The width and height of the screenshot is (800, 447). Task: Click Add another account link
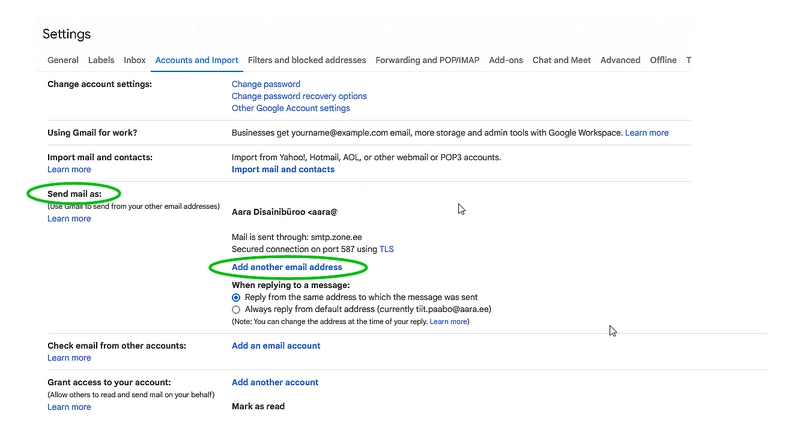[x=275, y=382]
